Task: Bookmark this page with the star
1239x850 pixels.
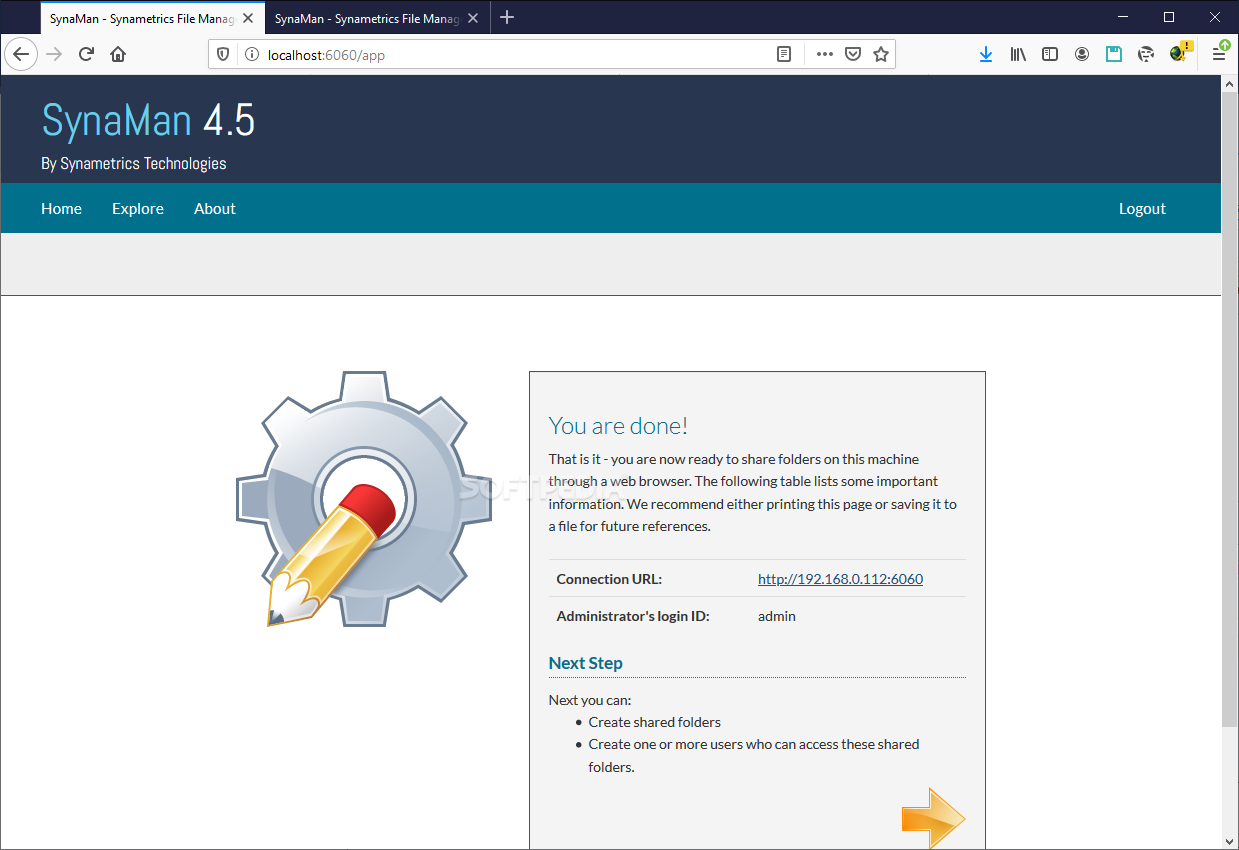Action: click(x=881, y=55)
